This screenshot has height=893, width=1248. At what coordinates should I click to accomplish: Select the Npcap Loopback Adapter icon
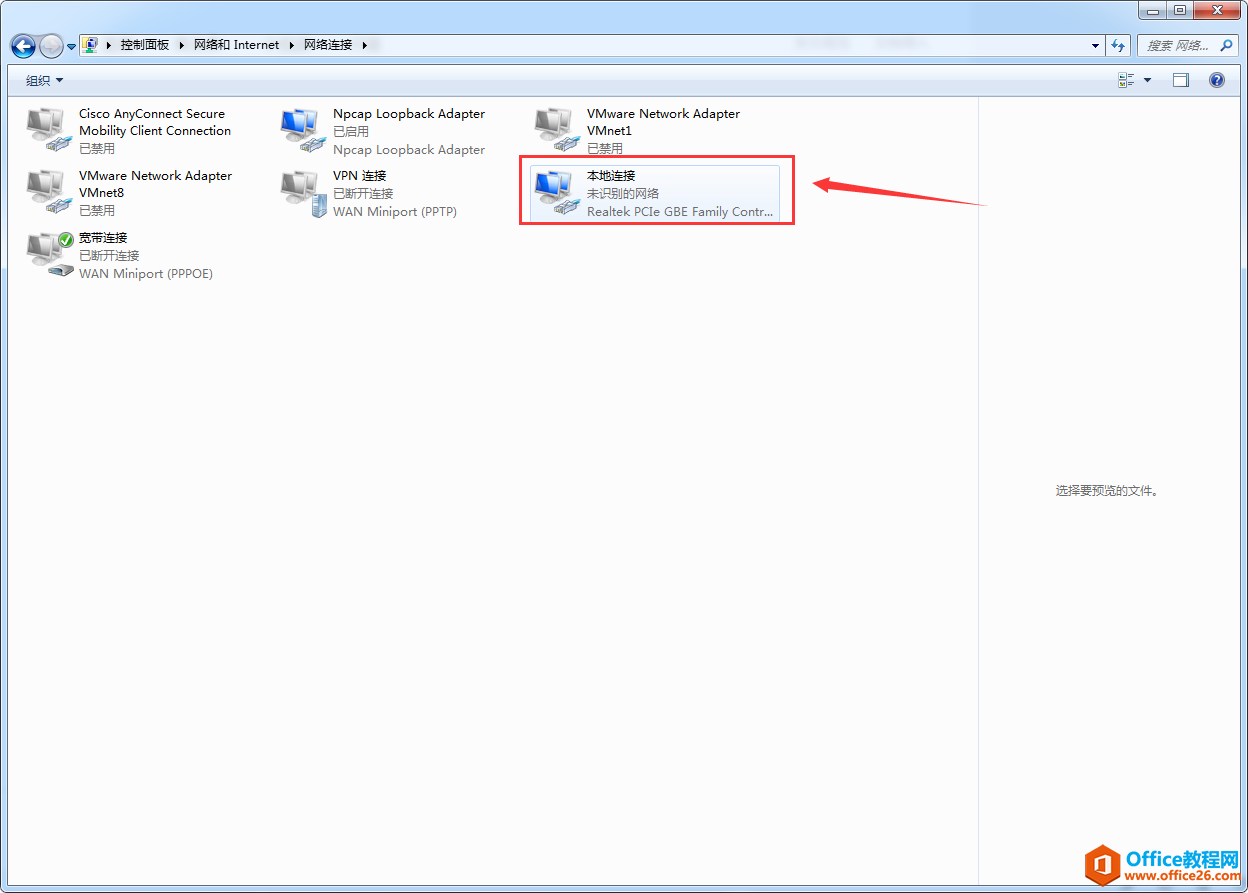[302, 130]
